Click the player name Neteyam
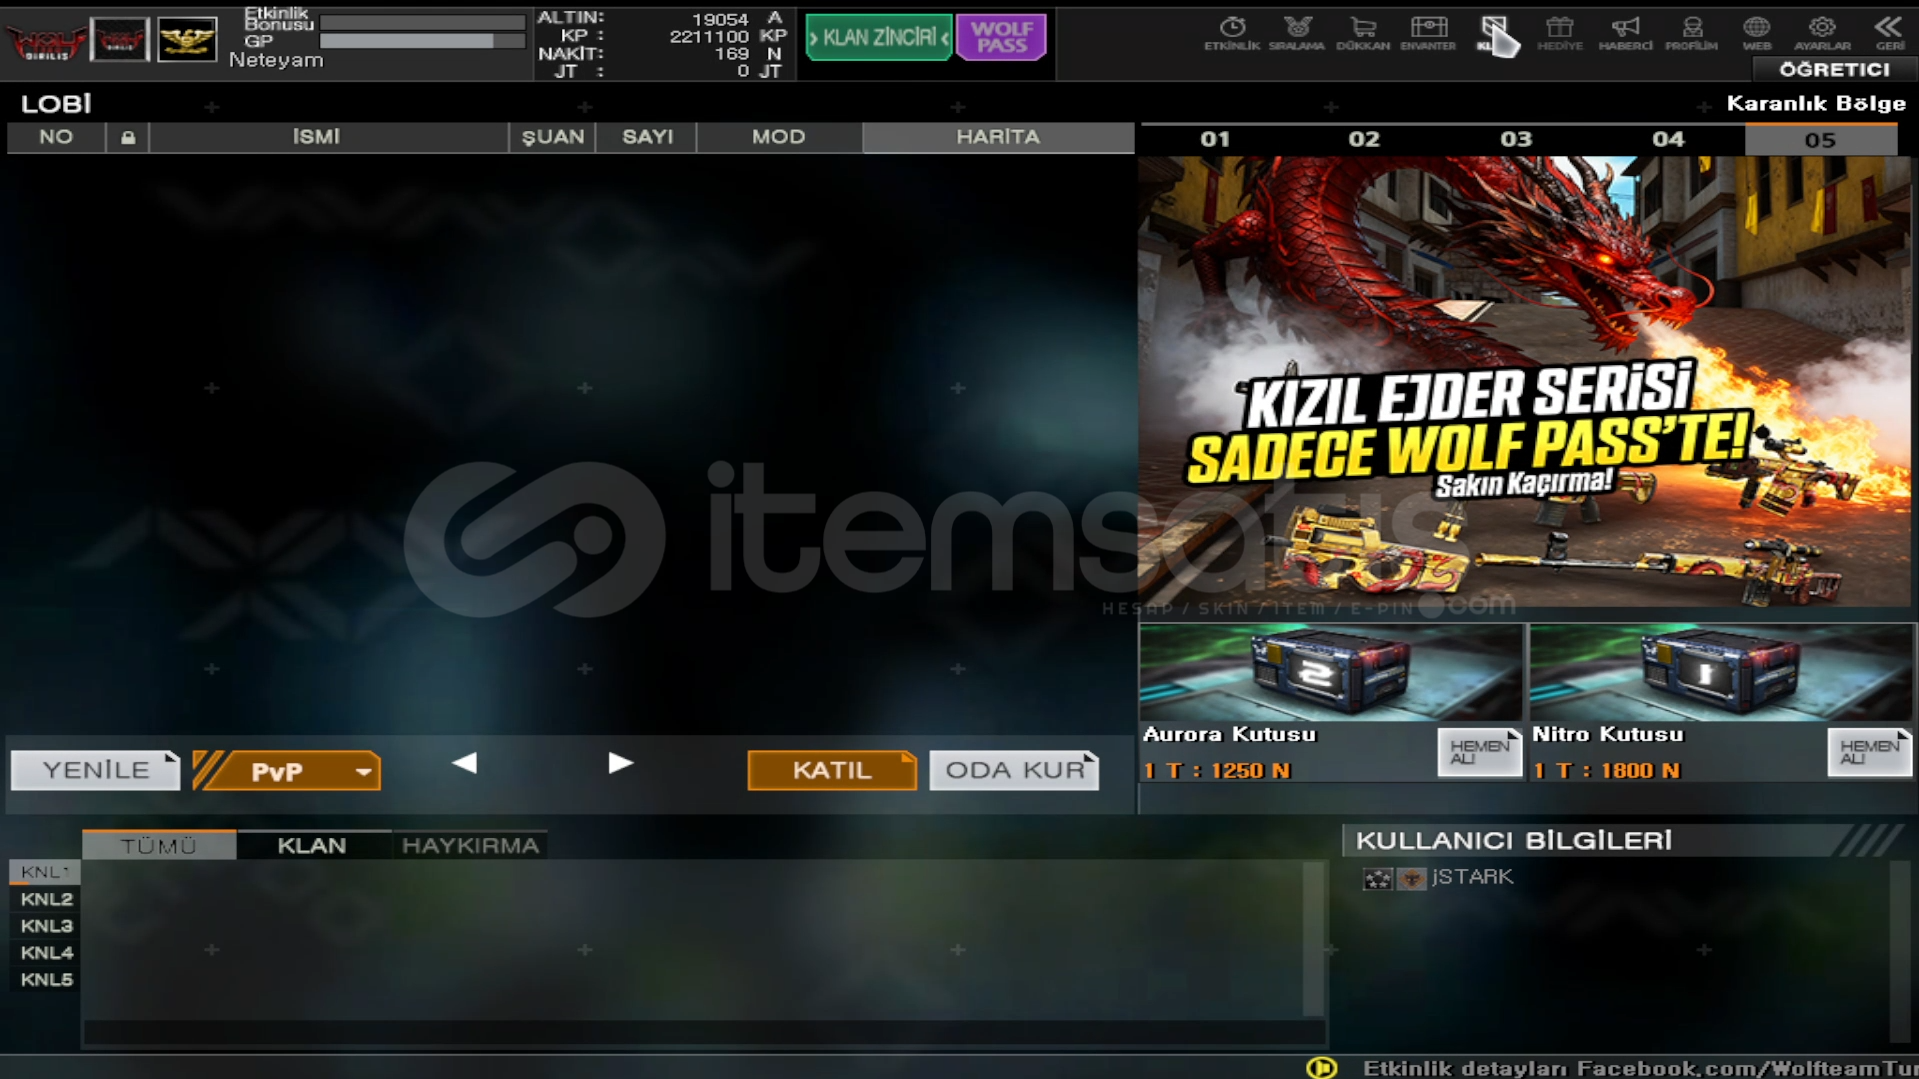The image size is (1919, 1079). pyautogui.click(x=276, y=61)
